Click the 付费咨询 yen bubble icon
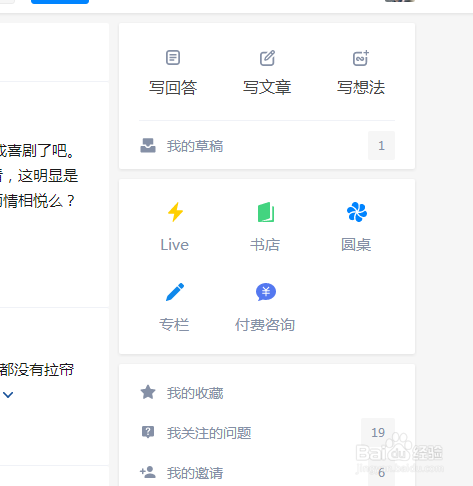This screenshot has height=486, width=473. 266,292
